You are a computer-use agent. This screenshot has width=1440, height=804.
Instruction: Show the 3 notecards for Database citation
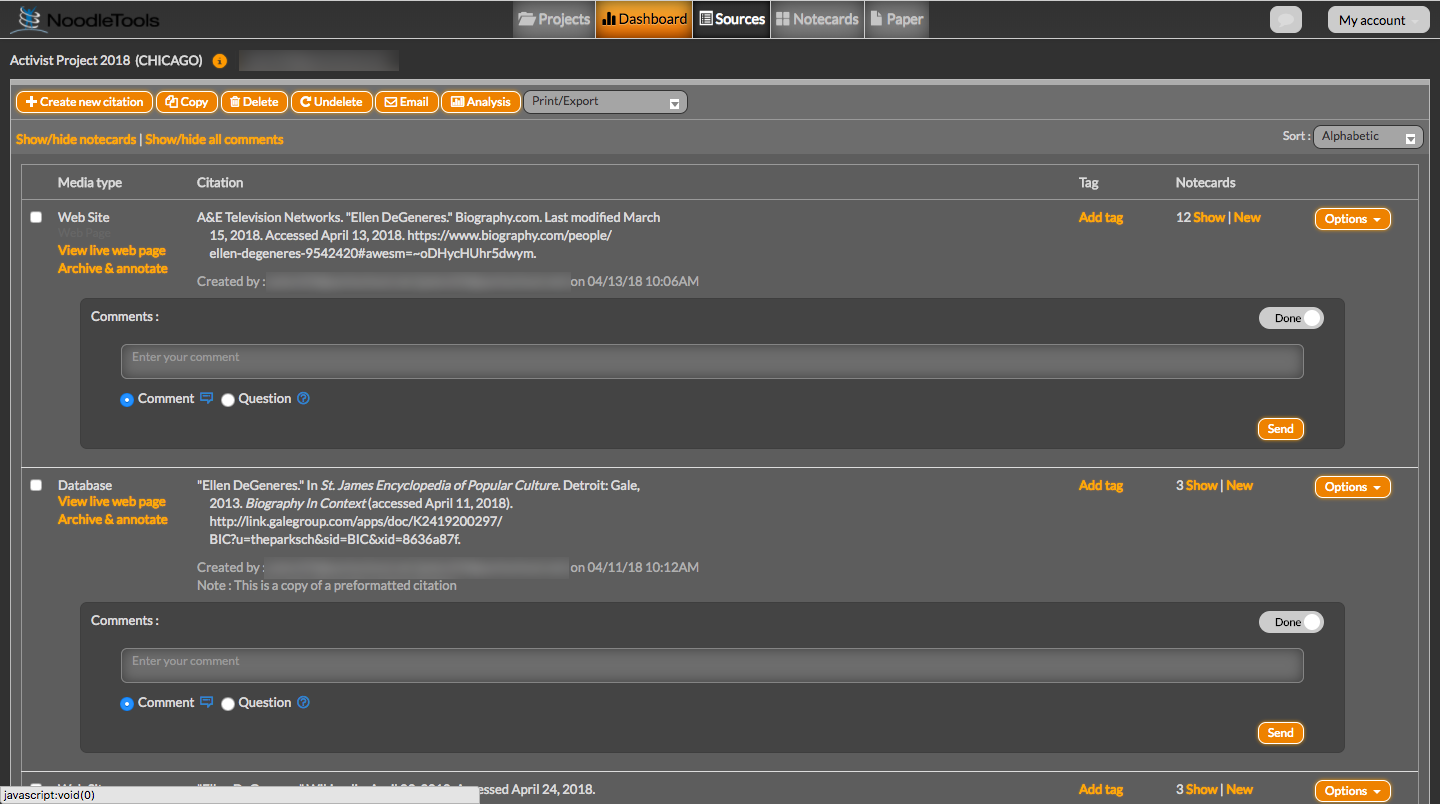pyautogui.click(x=1202, y=485)
